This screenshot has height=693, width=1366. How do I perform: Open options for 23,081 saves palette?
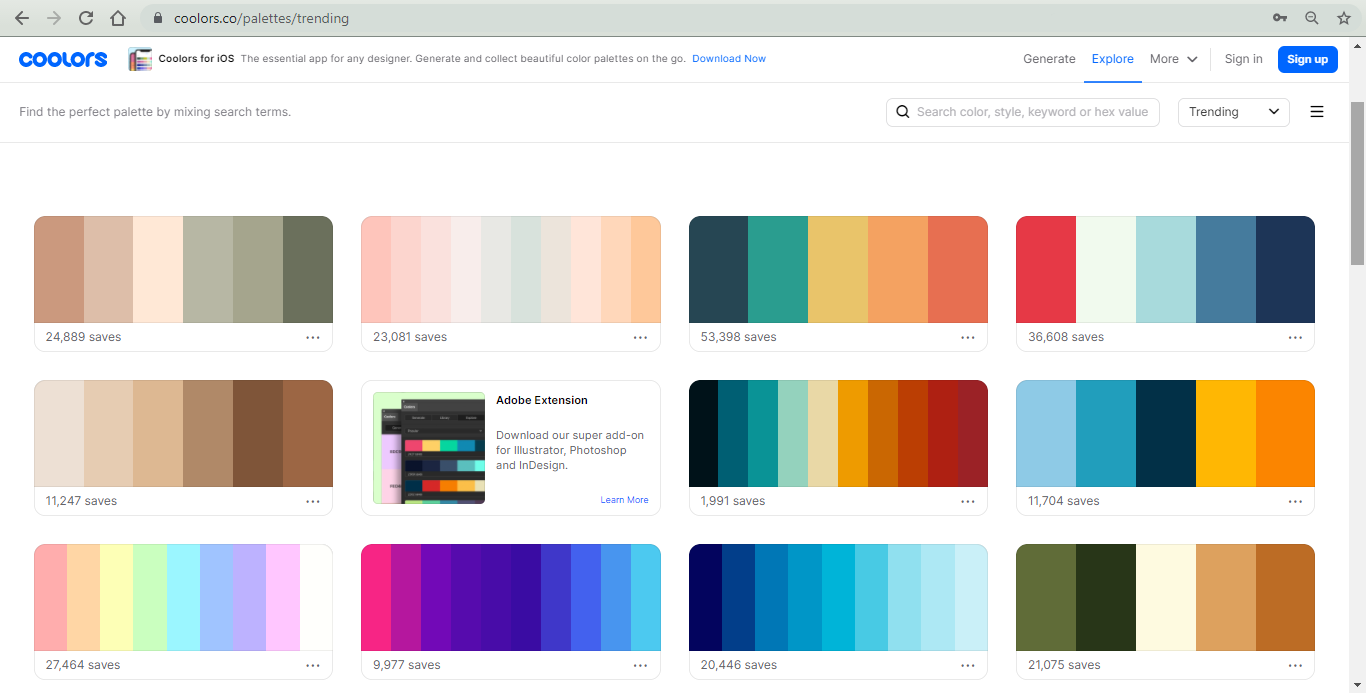click(640, 337)
